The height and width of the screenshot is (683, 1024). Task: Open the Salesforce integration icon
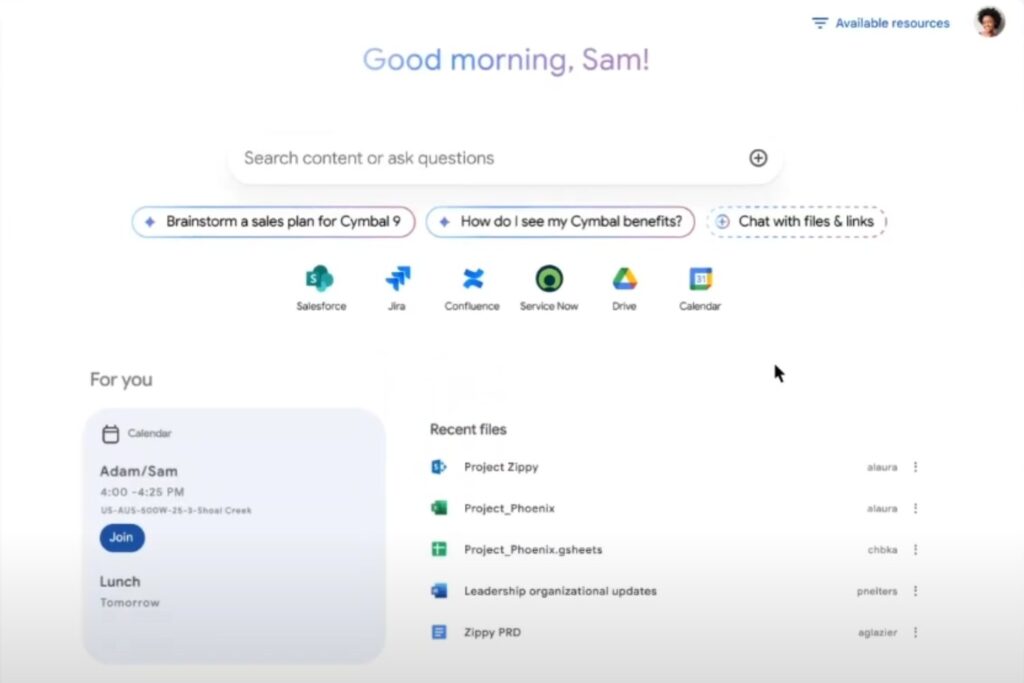pyautogui.click(x=320, y=278)
